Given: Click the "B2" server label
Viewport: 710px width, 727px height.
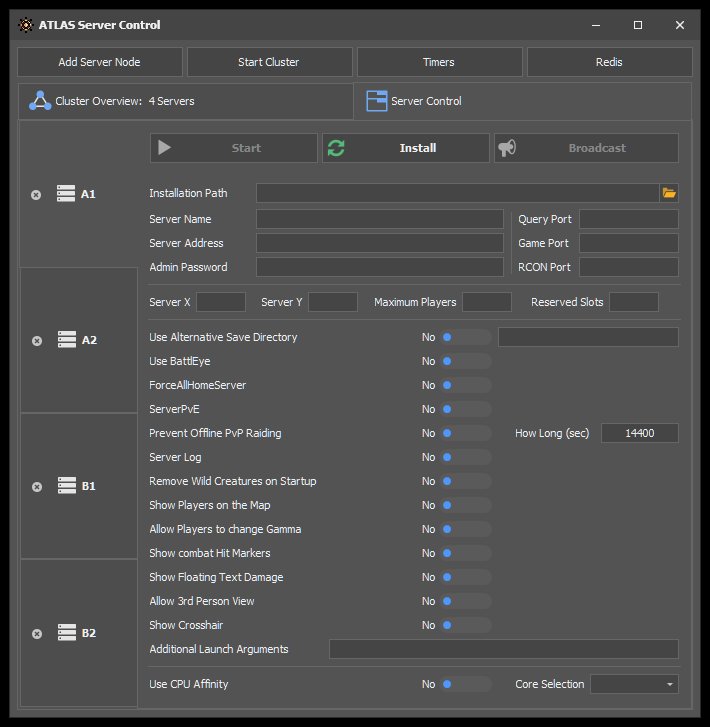Looking at the screenshot, I should 89,633.
